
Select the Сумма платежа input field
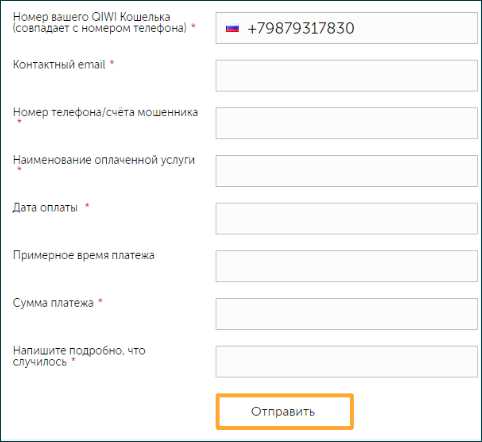point(347,314)
